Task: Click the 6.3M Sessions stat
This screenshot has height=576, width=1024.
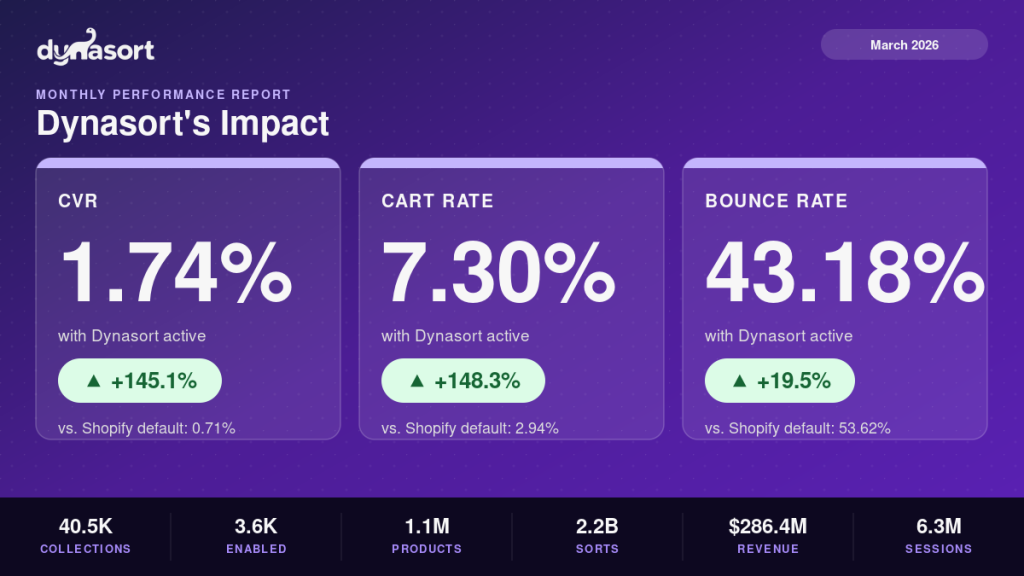Action: [x=939, y=536]
